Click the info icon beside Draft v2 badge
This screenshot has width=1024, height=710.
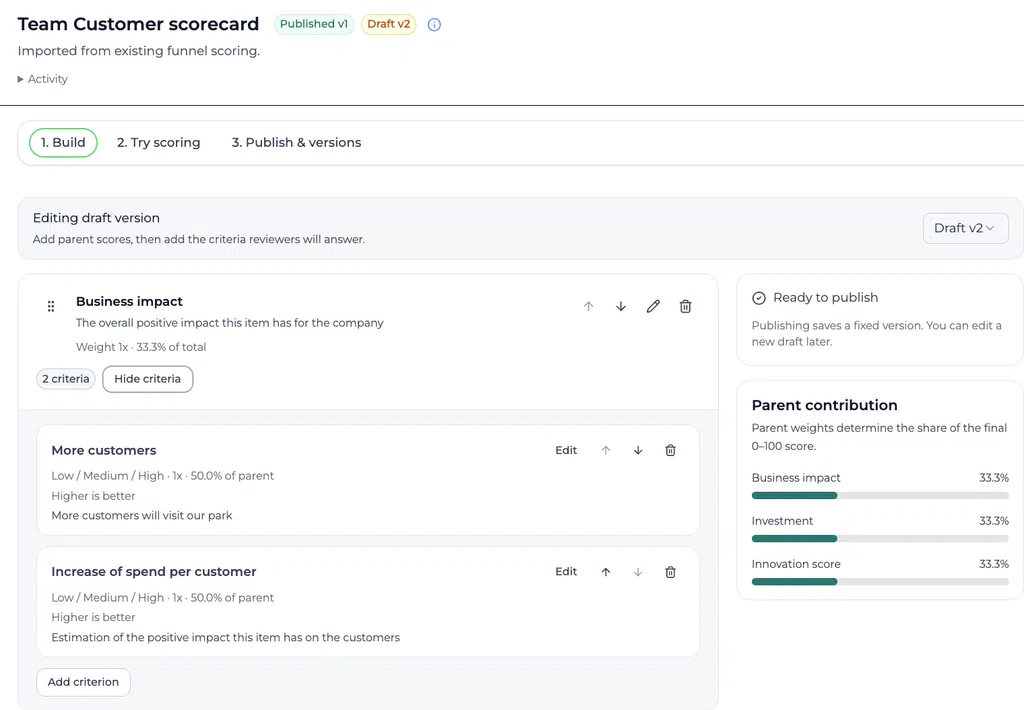[x=434, y=25]
